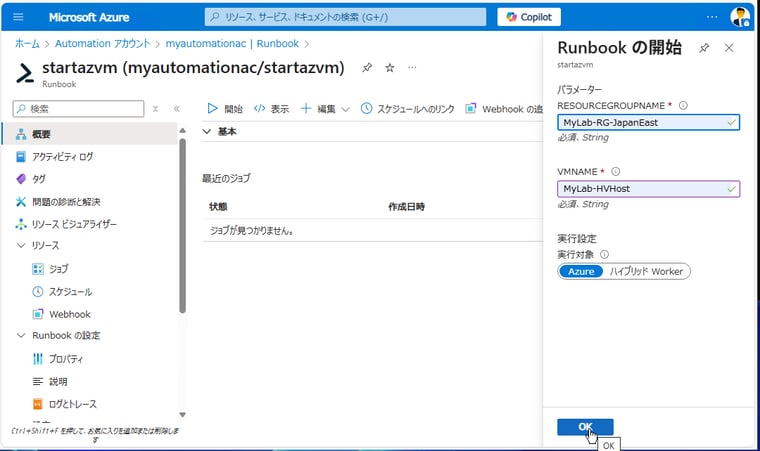
Task: Click the Webhook の追加 toolbar button
Action: click(x=504, y=109)
